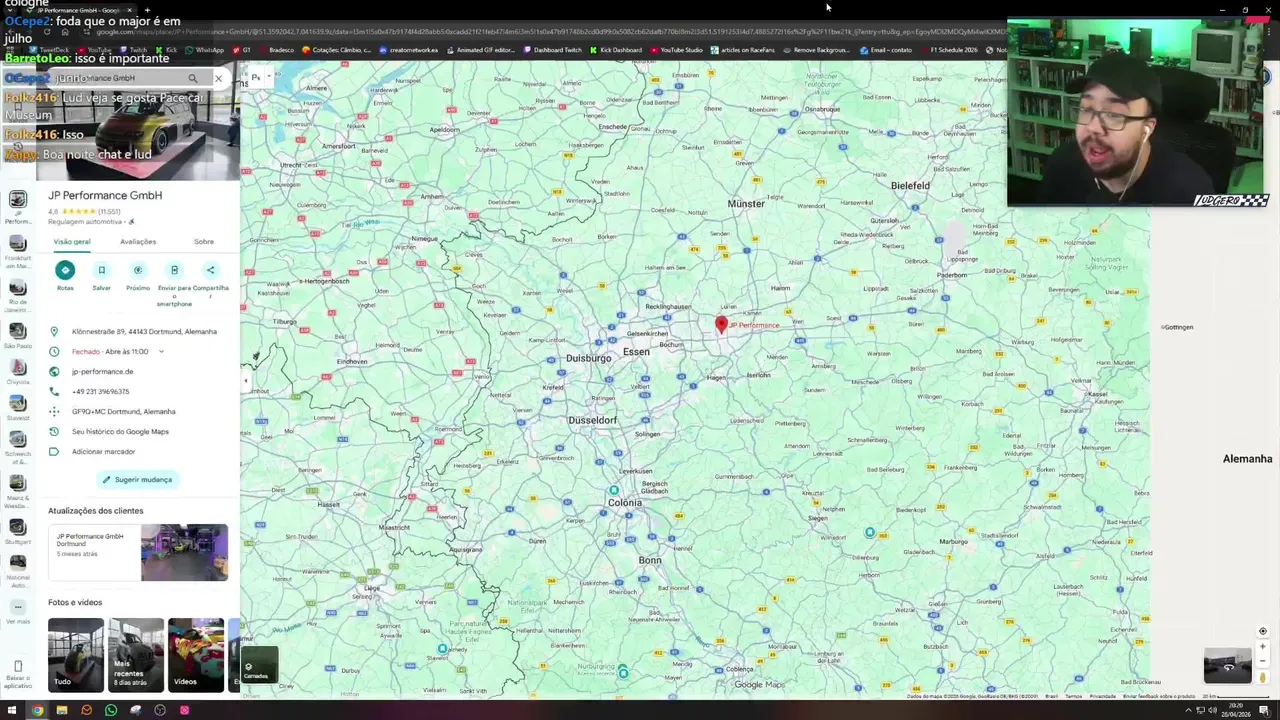Select Frankfurt am Main recent item in sidebar
Image resolution: width=1280 pixels, height=720 pixels.
[18, 249]
